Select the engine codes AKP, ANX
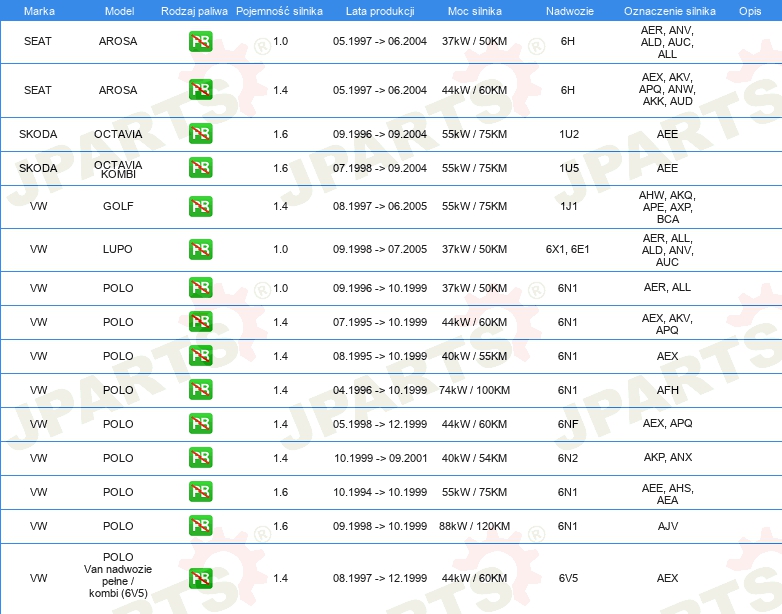This screenshot has height=614, width=782. [668, 457]
